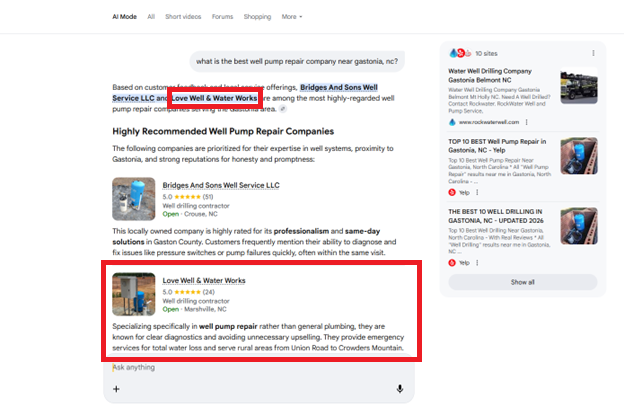624x407 pixels.
Task: Click Yelp favicon under Well Drilling result
Action: point(452,263)
